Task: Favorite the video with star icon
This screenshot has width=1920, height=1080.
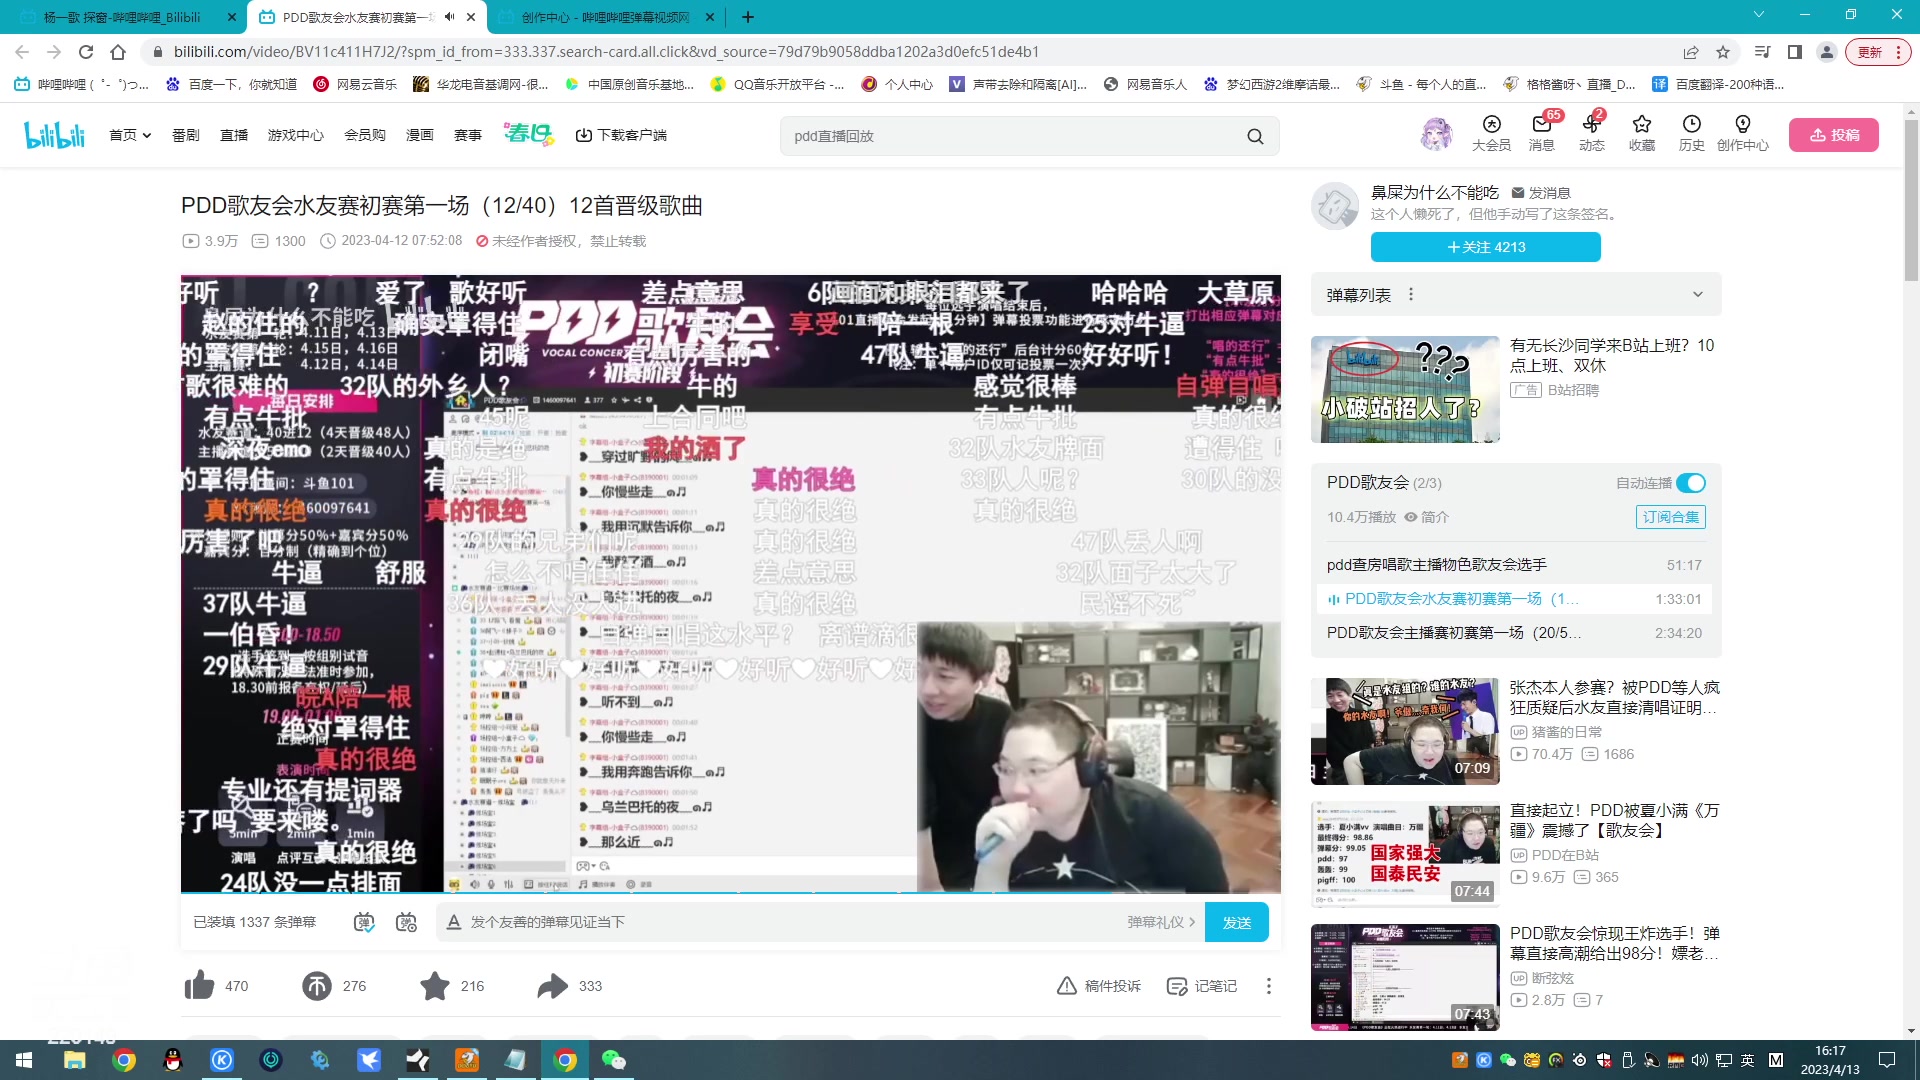Action: [x=435, y=986]
